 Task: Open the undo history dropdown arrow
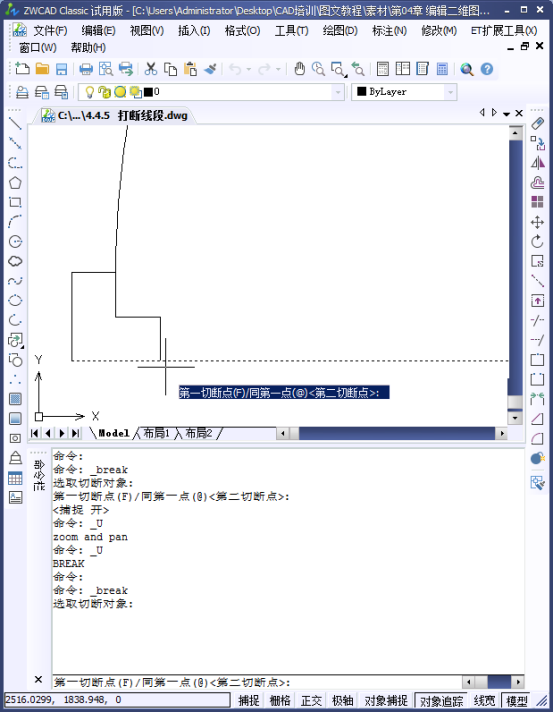[x=249, y=69]
